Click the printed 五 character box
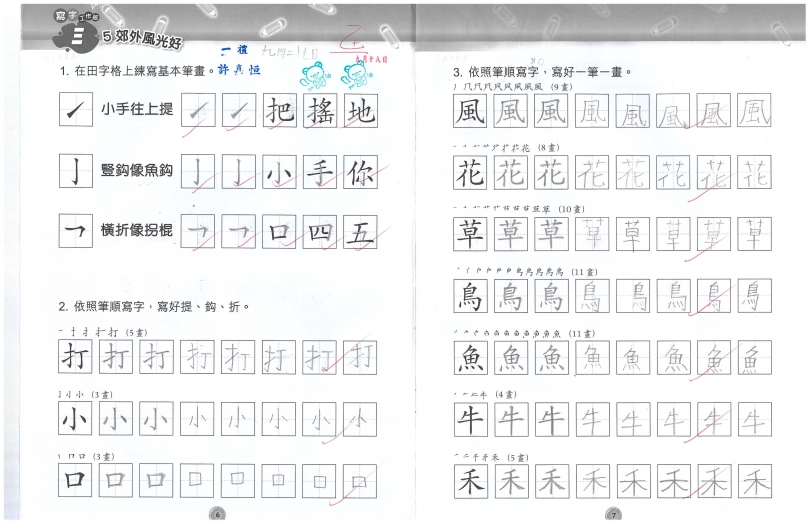The height and width of the screenshot is (523, 809). (359, 233)
